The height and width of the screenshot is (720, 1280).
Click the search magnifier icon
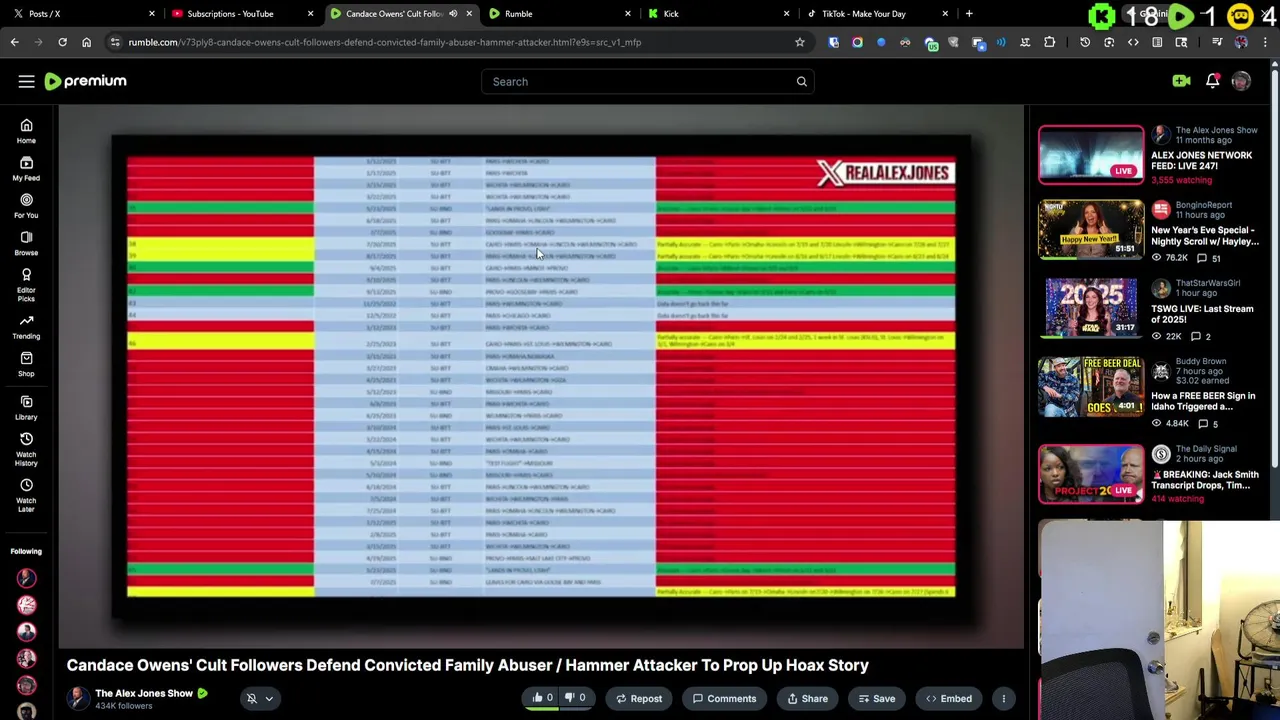pos(801,81)
